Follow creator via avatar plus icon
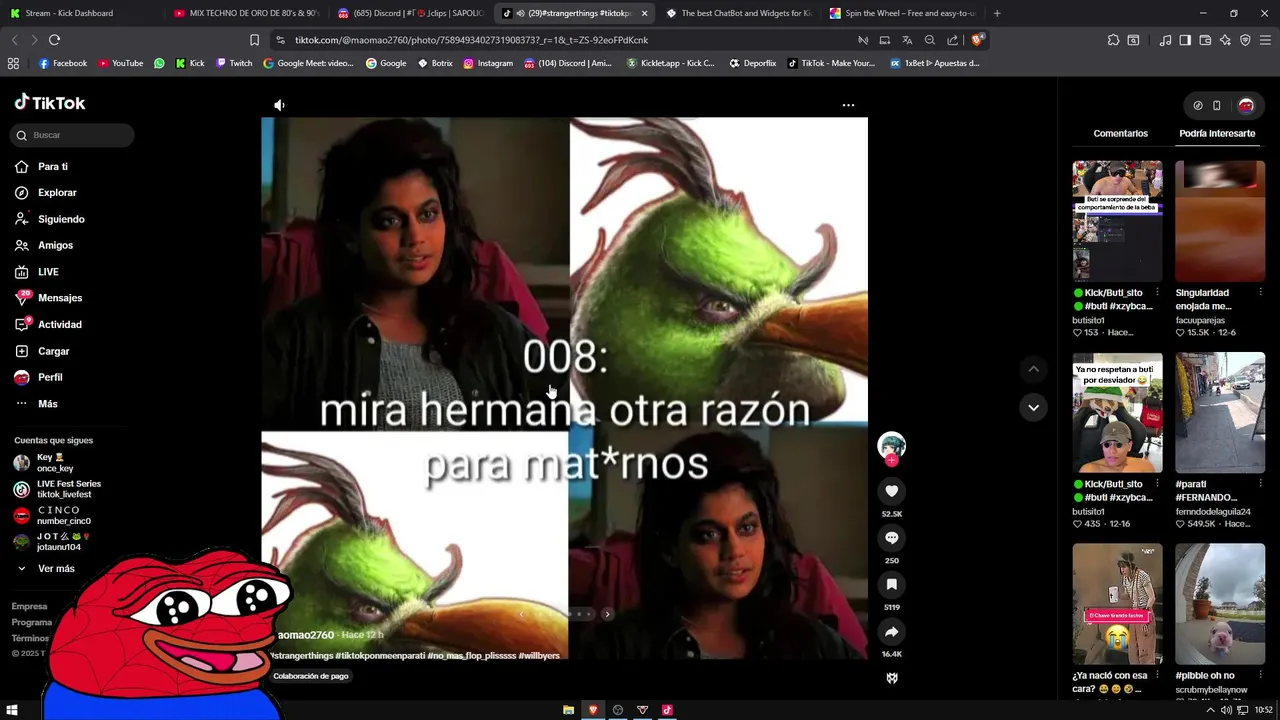 coord(891,460)
